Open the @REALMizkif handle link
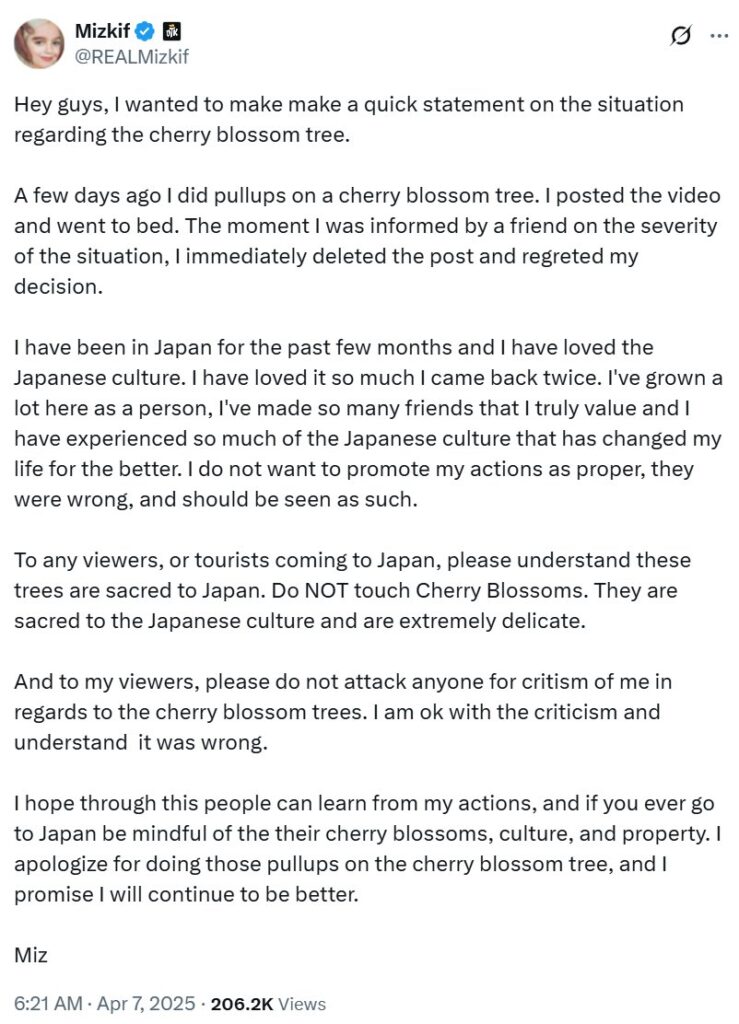This screenshot has height=1024, width=739. coord(131,57)
